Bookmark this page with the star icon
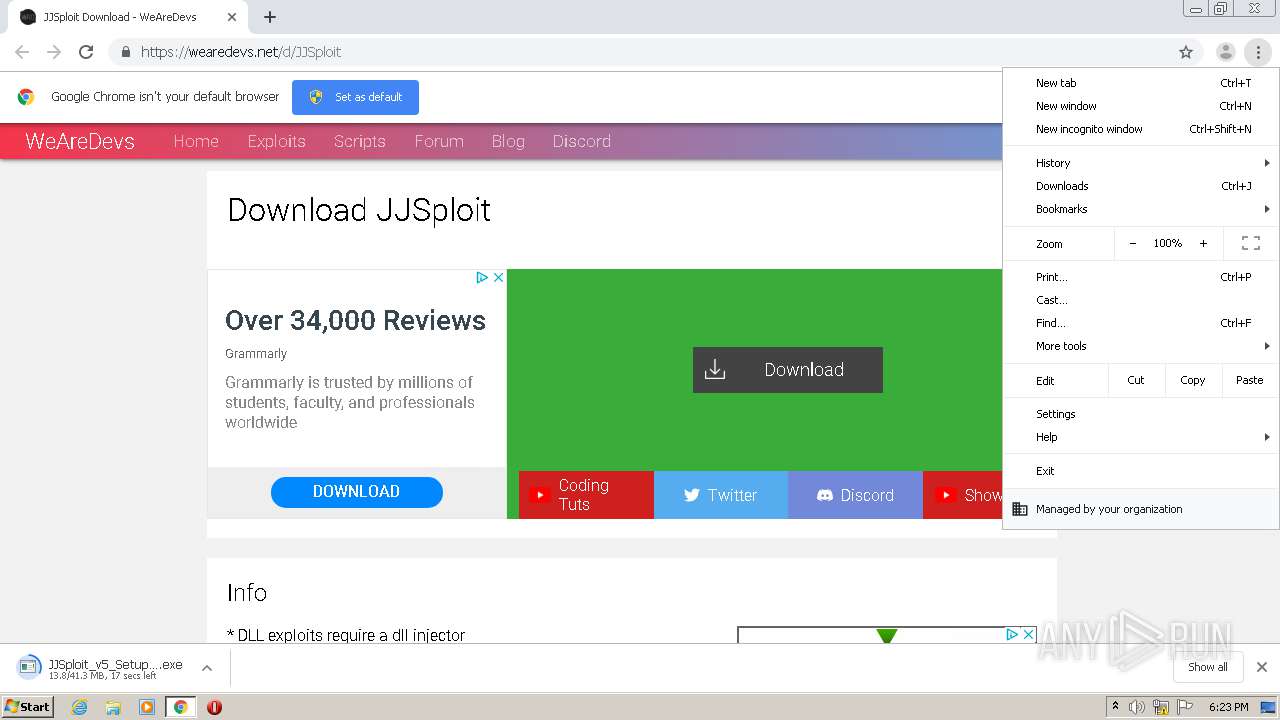The width and height of the screenshot is (1280, 720). (x=1186, y=52)
